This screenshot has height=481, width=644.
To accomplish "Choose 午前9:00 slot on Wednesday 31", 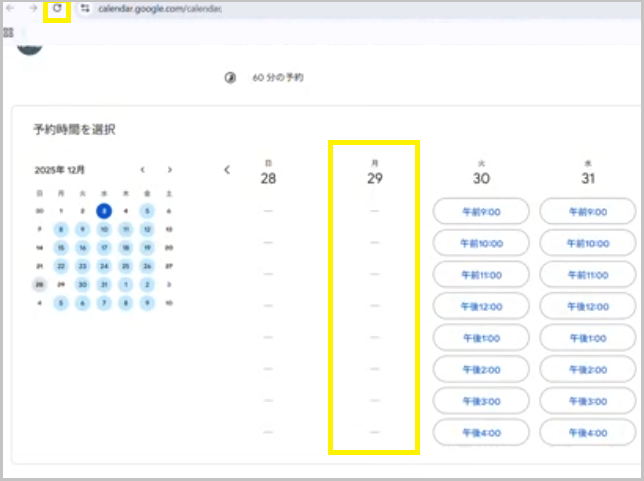I will pos(588,212).
